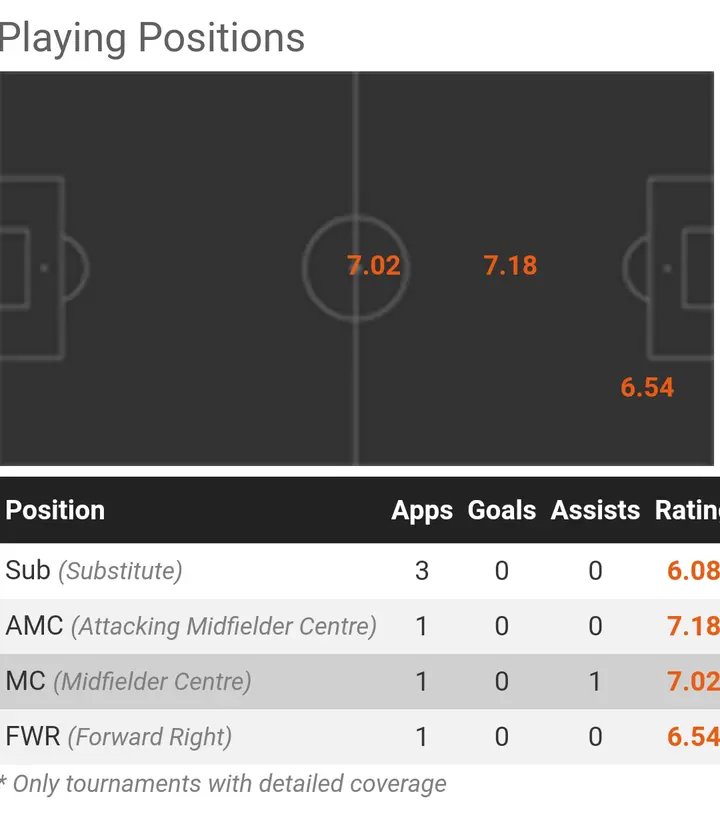Click the Assists value 1 for MC
The height and width of the screenshot is (822, 720).
[595, 682]
